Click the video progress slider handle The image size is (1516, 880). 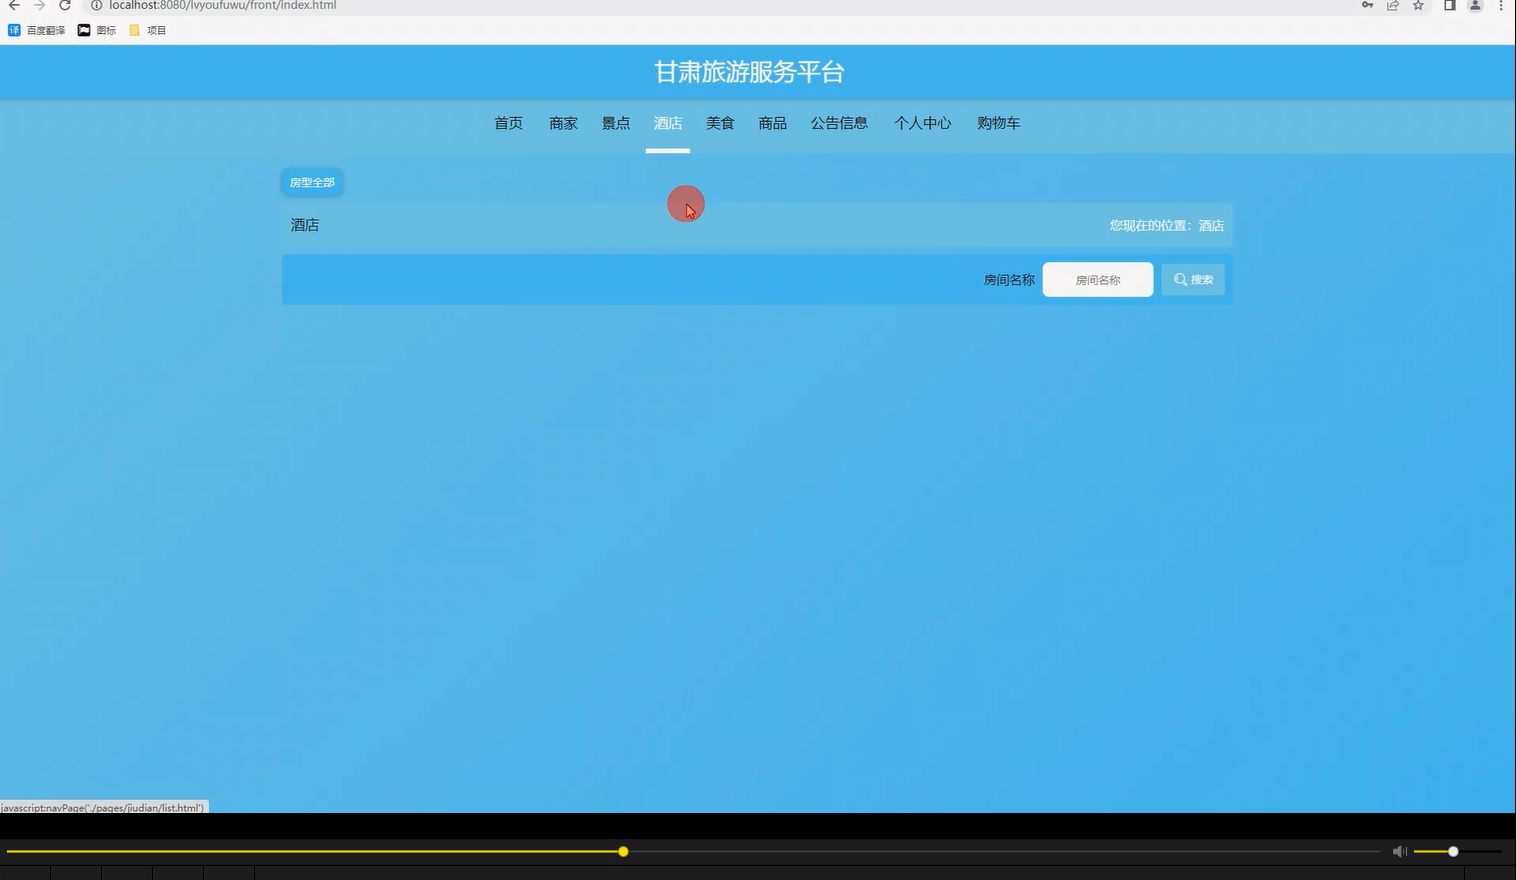(x=623, y=852)
